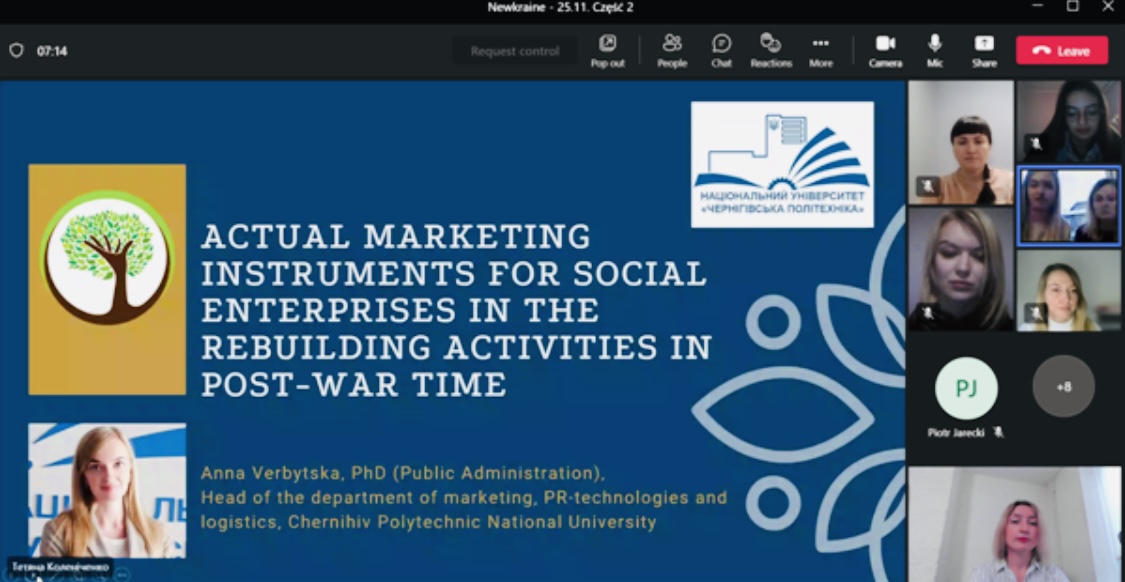Select the highlighted two-person video tile
This screenshot has height=582, width=1125.
(x=1068, y=206)
